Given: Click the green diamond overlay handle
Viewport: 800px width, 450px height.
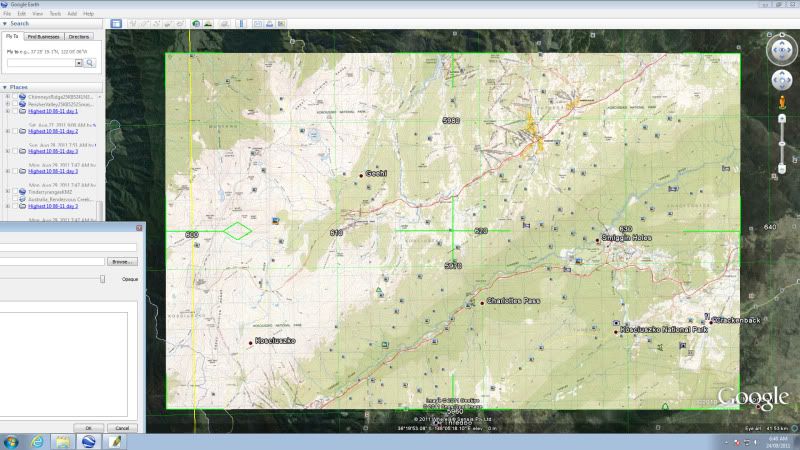Looking at the screenshot, I should [x=237, y=231].
